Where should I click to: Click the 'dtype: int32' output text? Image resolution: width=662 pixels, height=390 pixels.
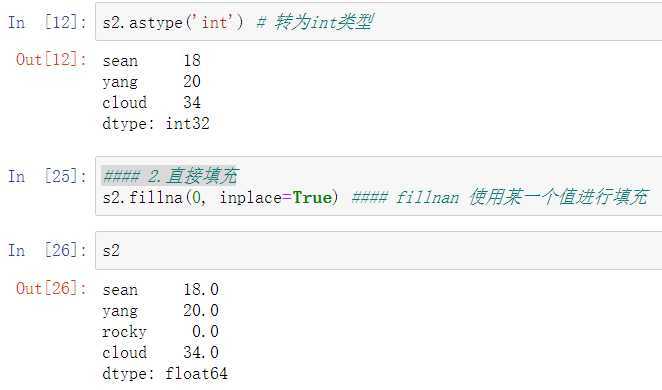click(x=156, y=124)
